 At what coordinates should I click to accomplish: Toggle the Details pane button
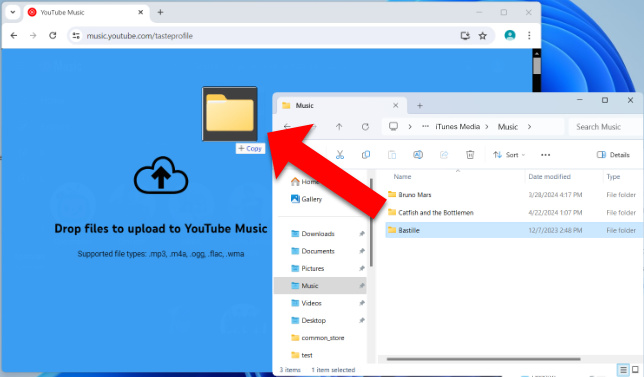pyautogui.click(x=613, y=155)
